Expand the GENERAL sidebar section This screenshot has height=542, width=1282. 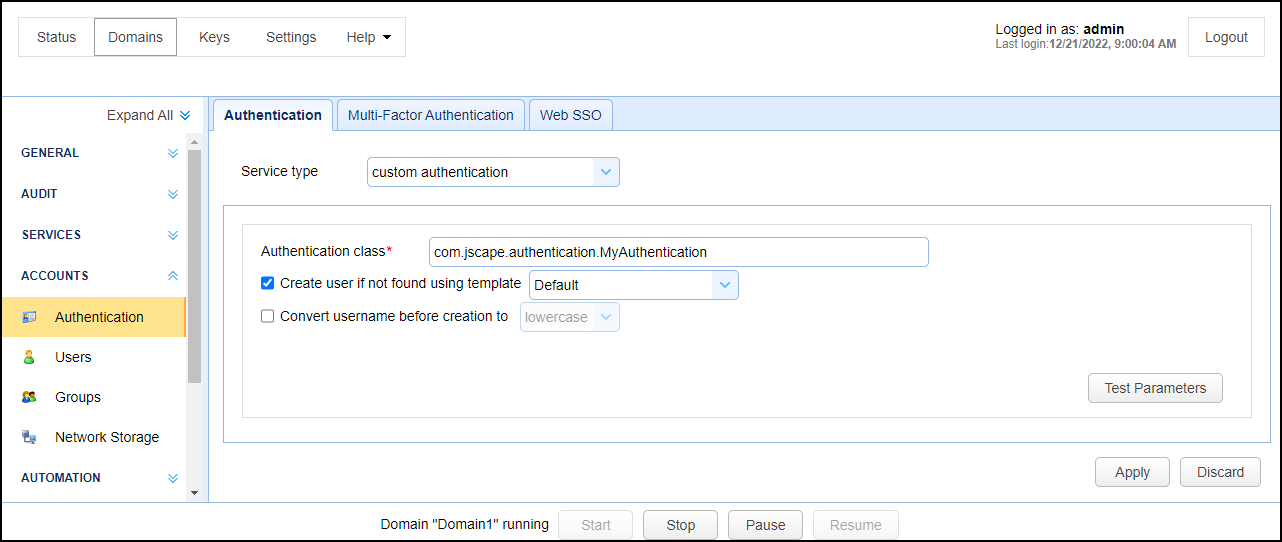tap(173, 153)
